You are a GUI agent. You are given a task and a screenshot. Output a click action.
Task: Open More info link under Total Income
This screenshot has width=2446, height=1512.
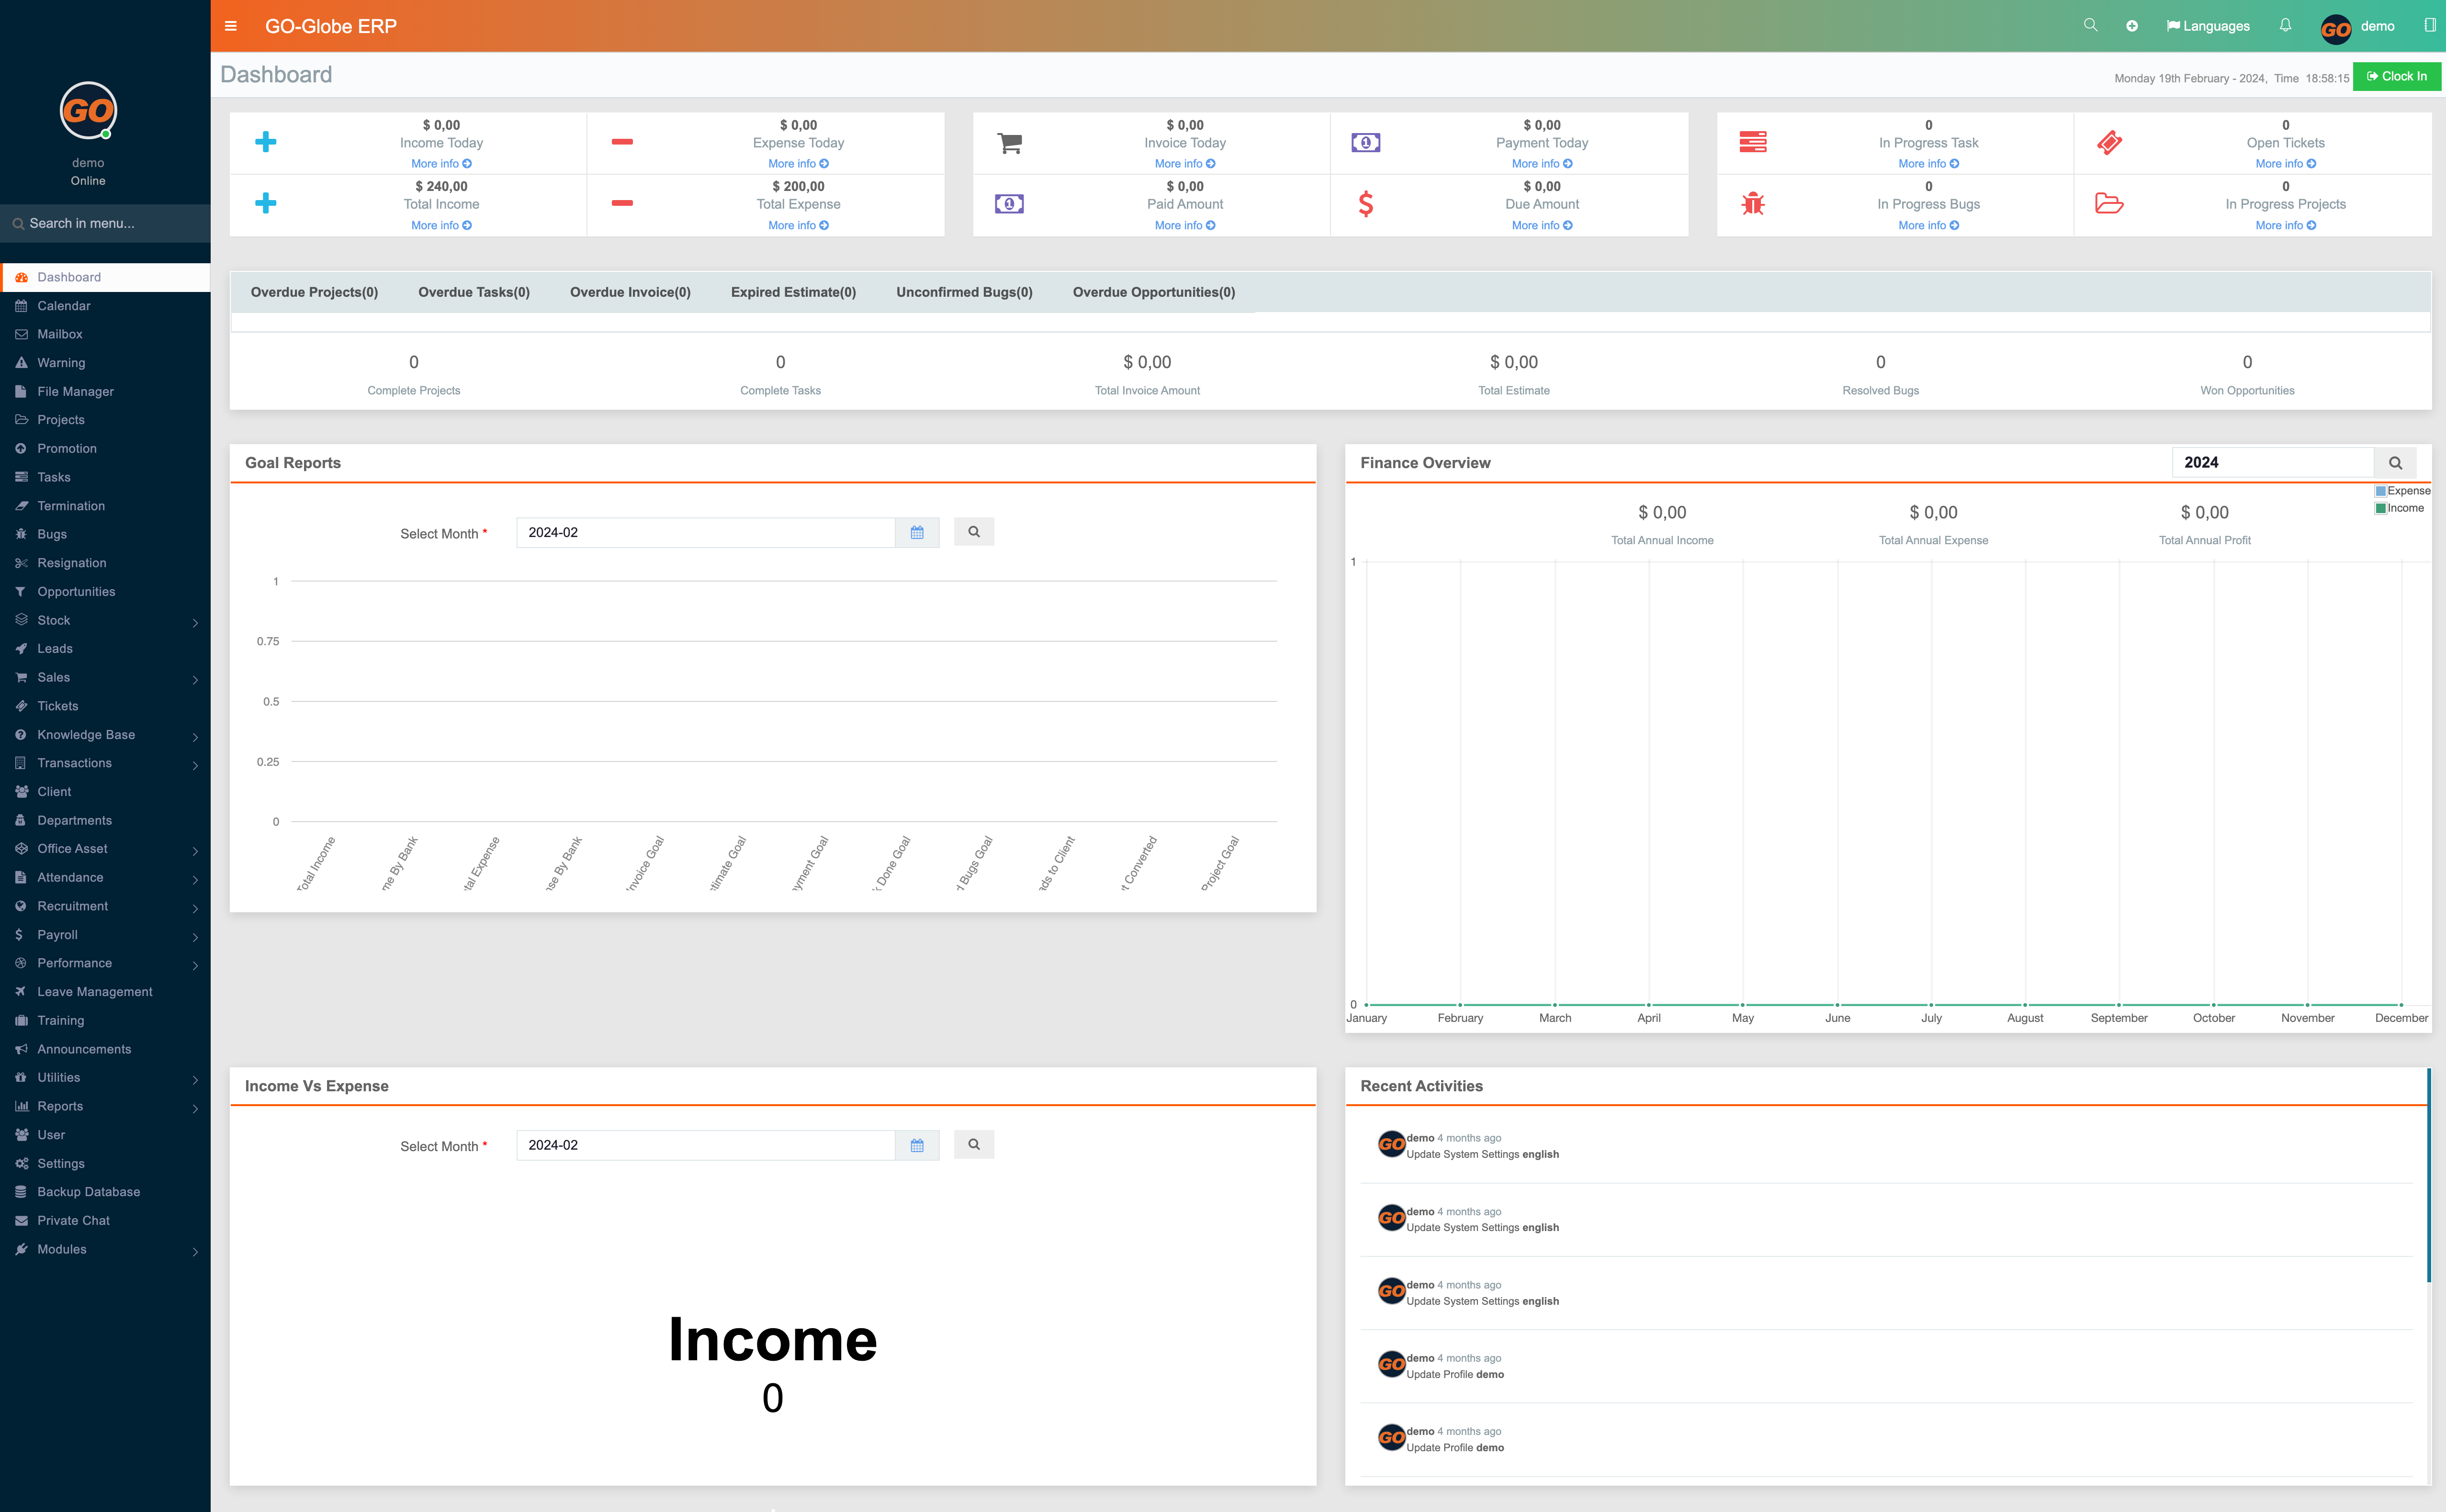441,225
